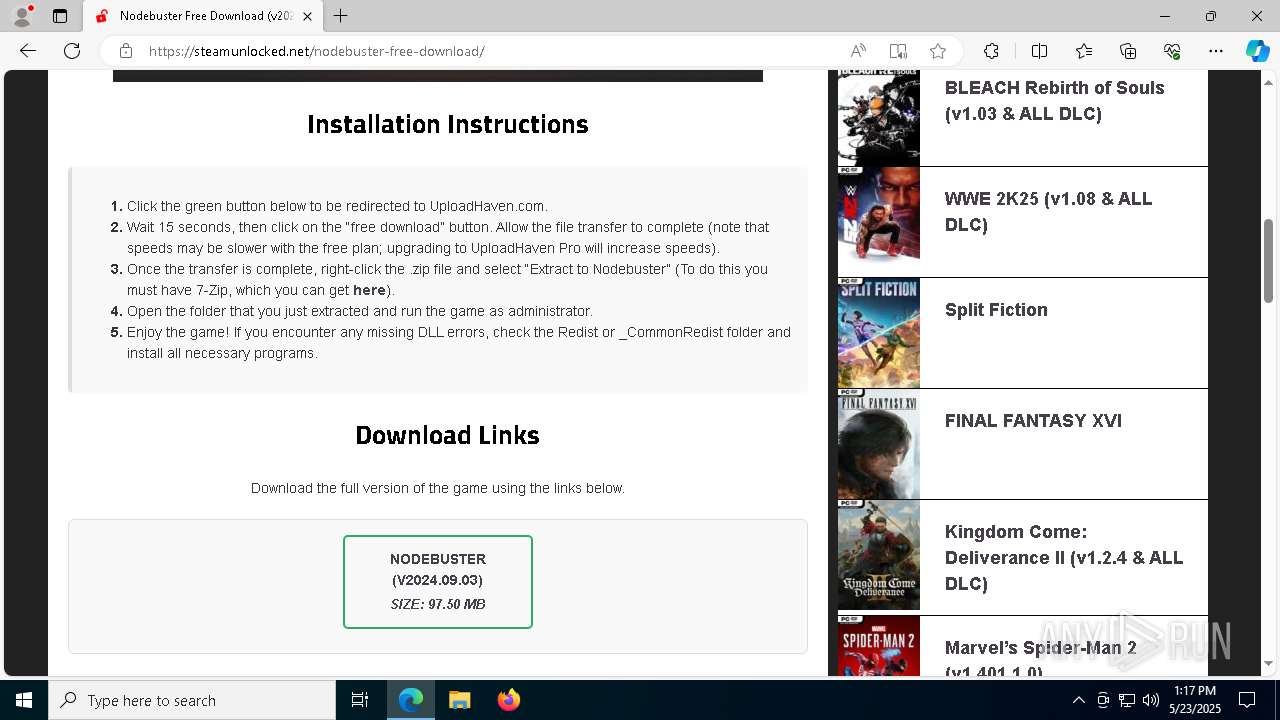Click Spider-Man 2 cover thumbnail

(x=879, y=646)
